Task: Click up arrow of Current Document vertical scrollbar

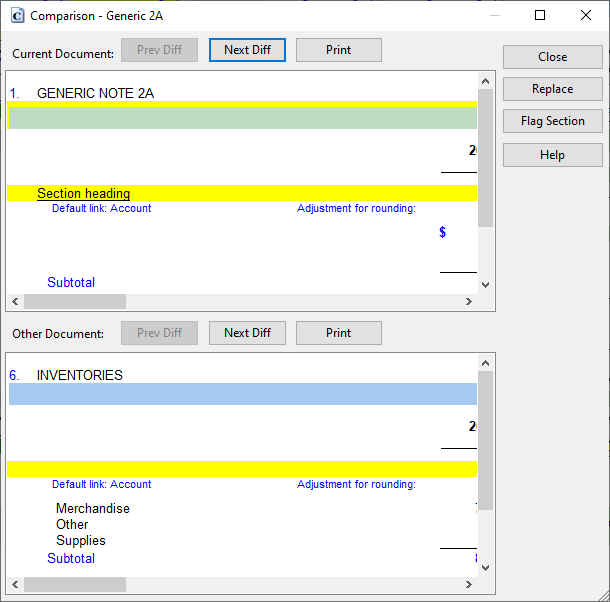Action: click(485, 81)
